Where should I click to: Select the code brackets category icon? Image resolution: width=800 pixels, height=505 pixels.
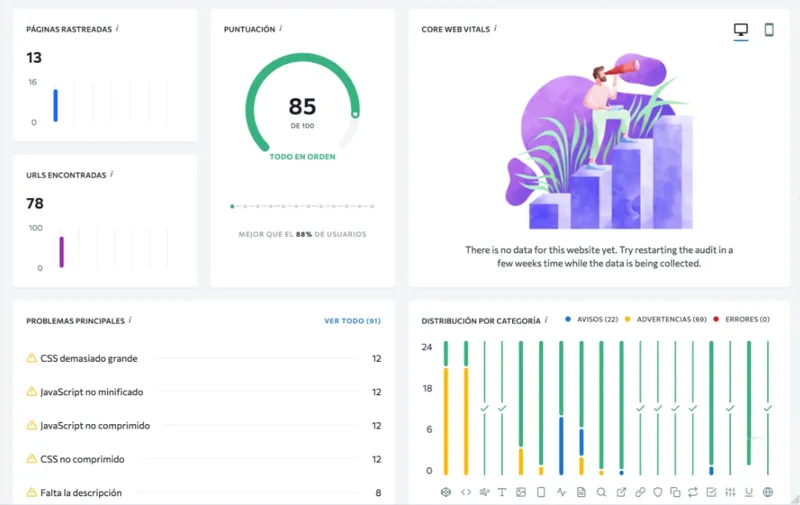tap(465, 492)
